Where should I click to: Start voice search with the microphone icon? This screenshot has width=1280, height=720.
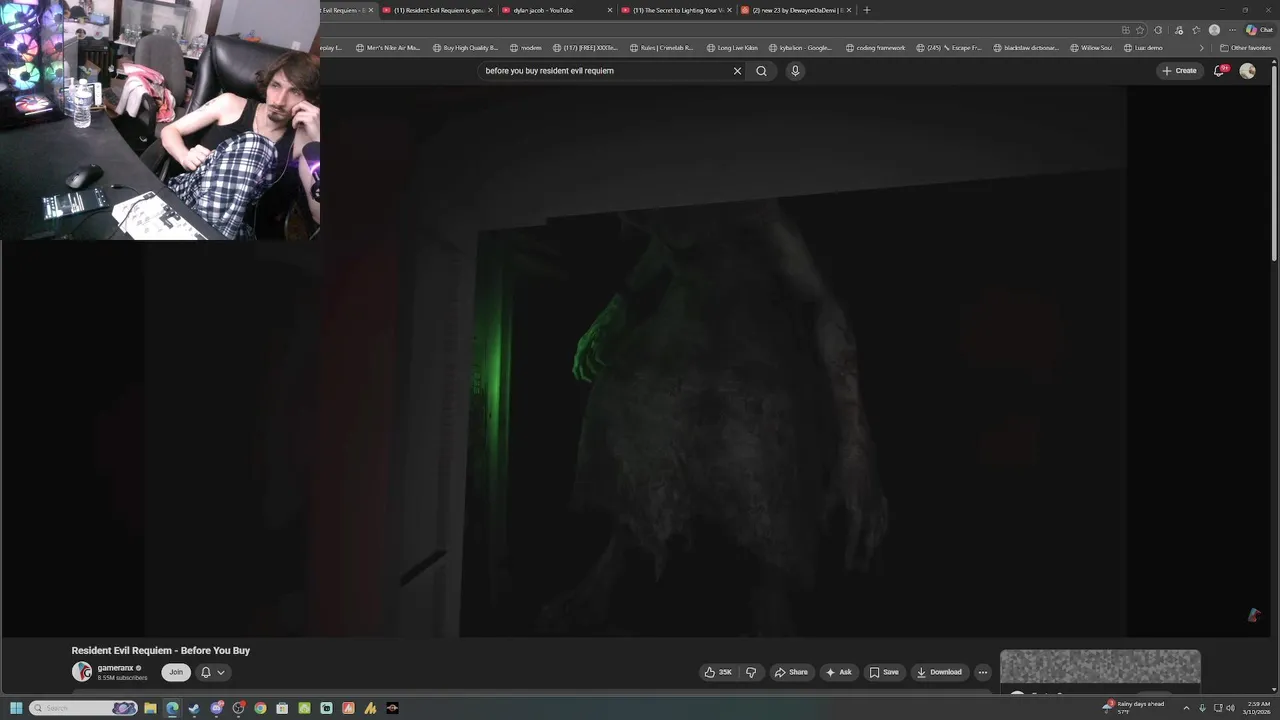[x=795, y=71]
